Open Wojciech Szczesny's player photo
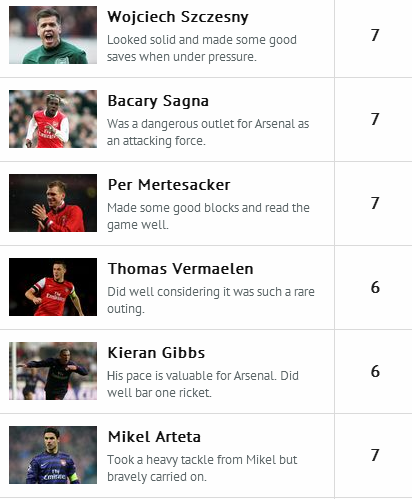 tap(53, 35)
